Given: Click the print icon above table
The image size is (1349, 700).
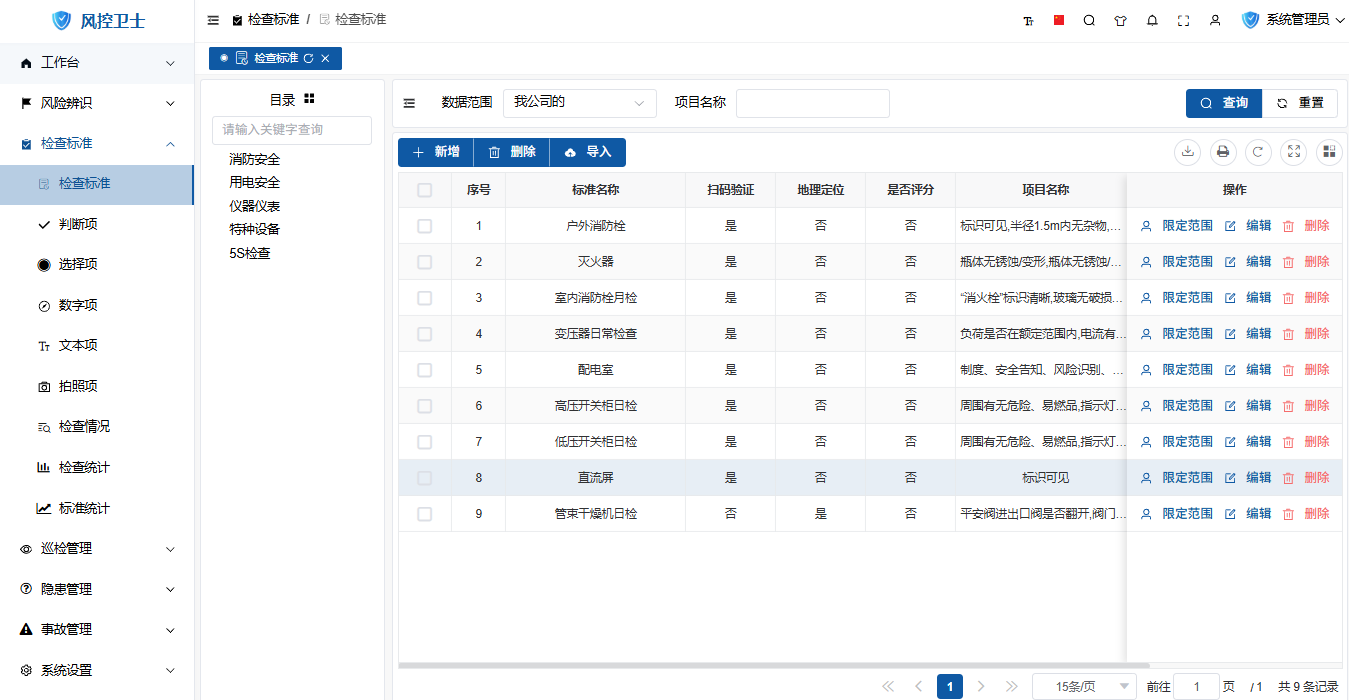Looking at the screenshot, I should tap(1222, 152).
